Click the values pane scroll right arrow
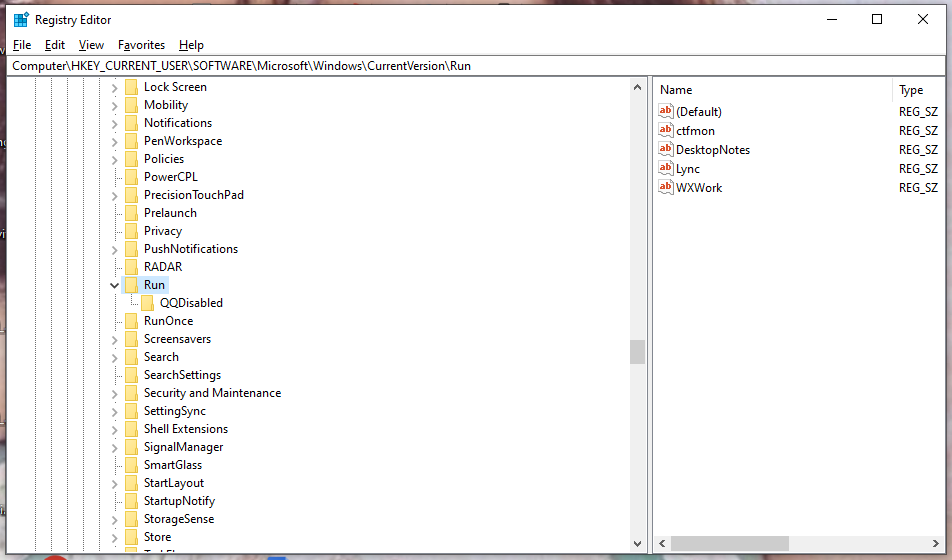Image resolution: width=952 pixels, height=560 pixels. pos(936,543)
